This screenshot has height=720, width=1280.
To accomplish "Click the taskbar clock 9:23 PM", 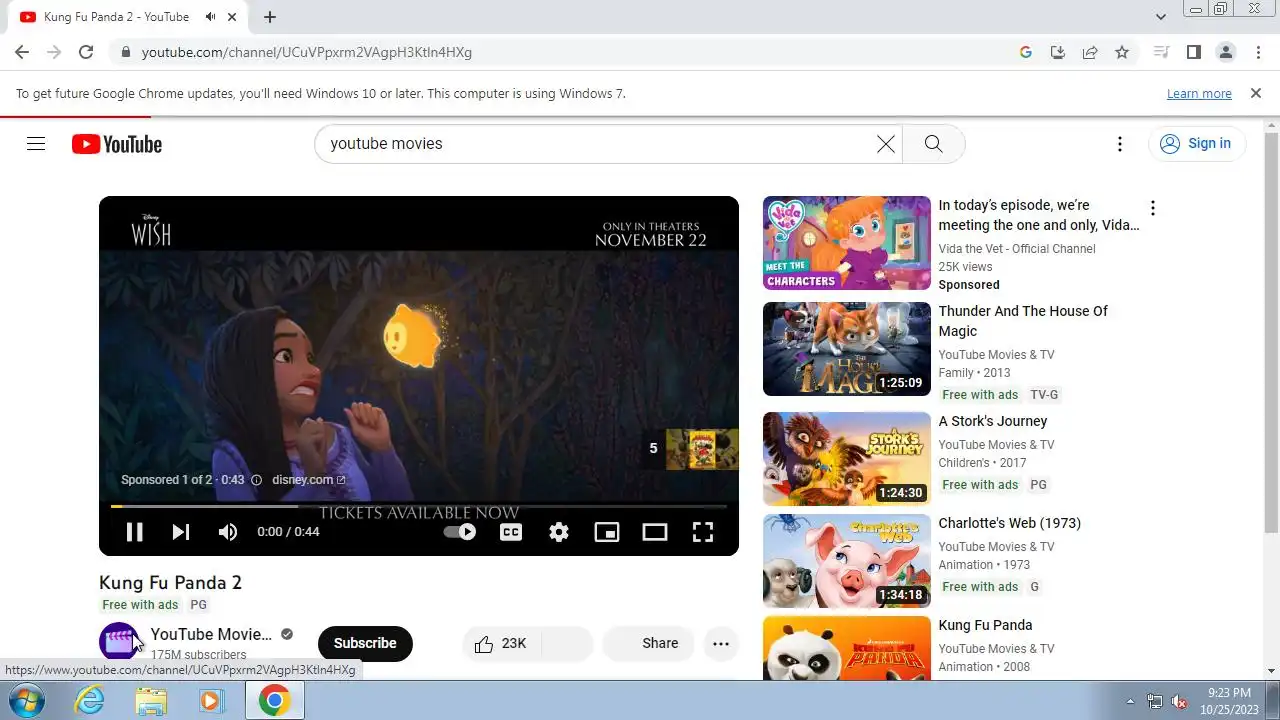I will (1229, 693).
